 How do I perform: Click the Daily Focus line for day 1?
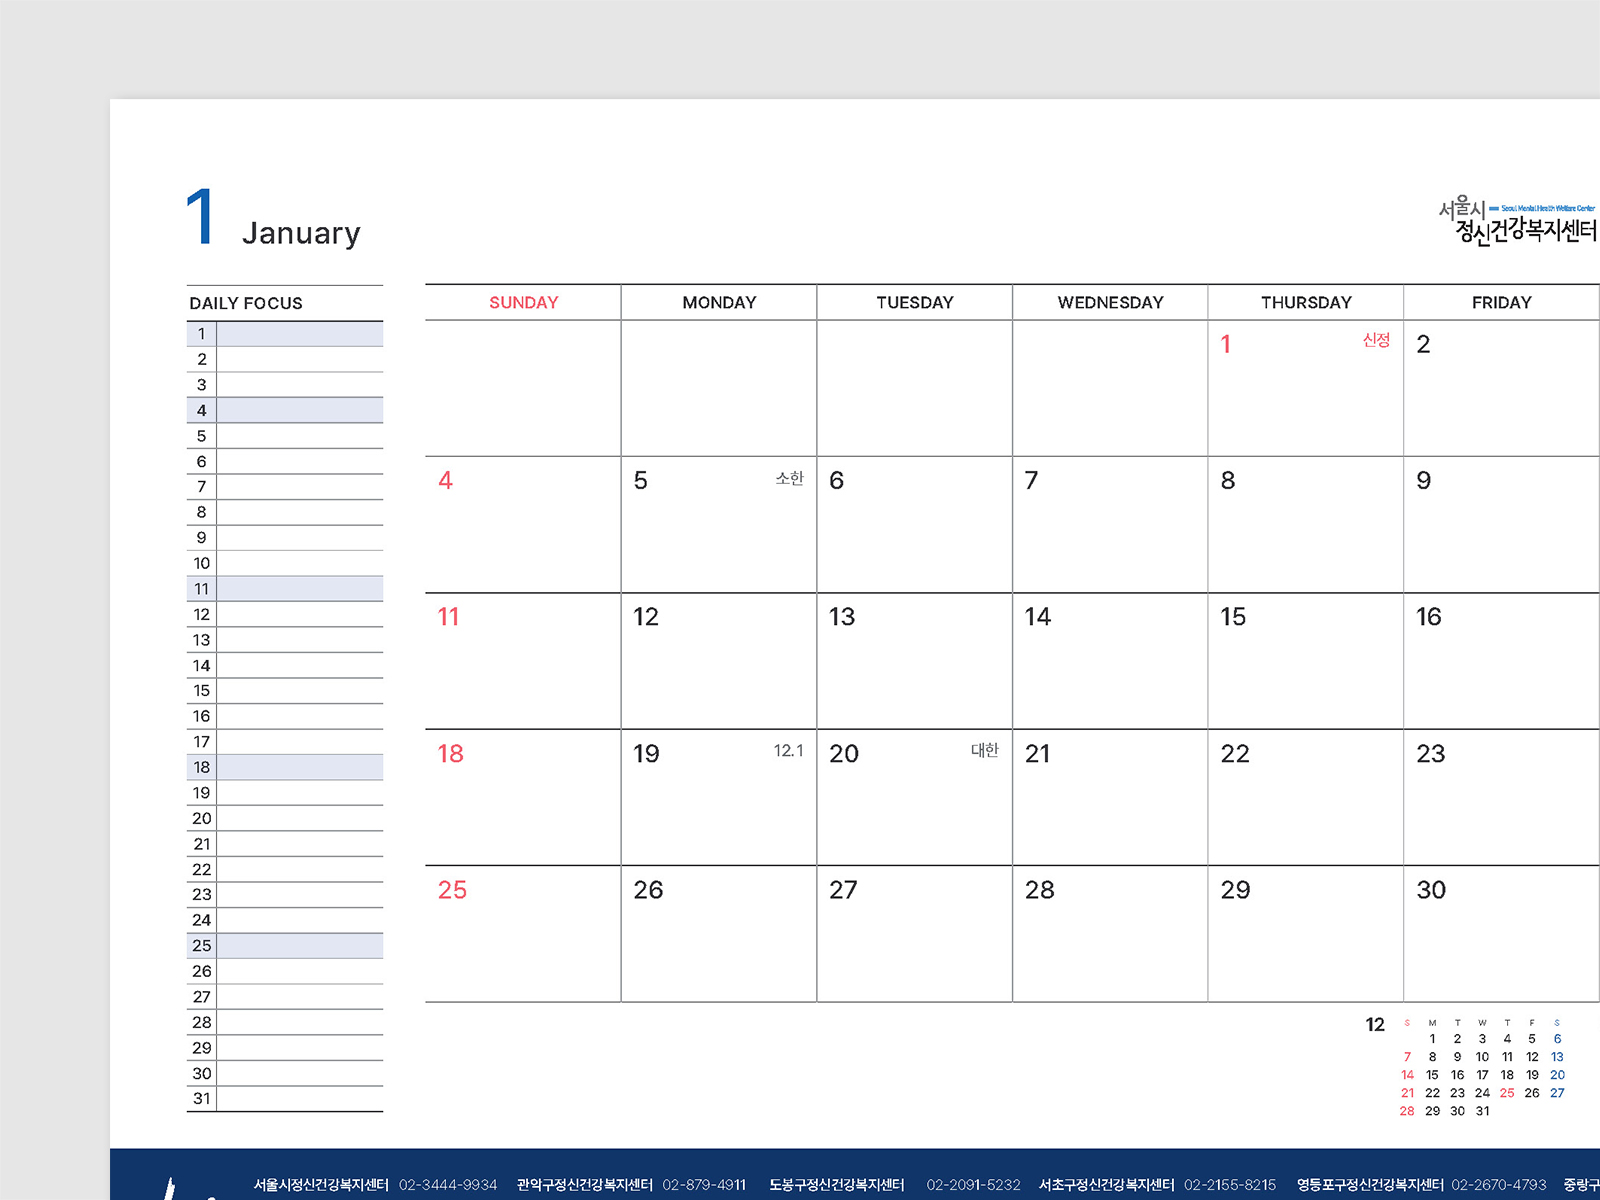(x=285, y=334)
